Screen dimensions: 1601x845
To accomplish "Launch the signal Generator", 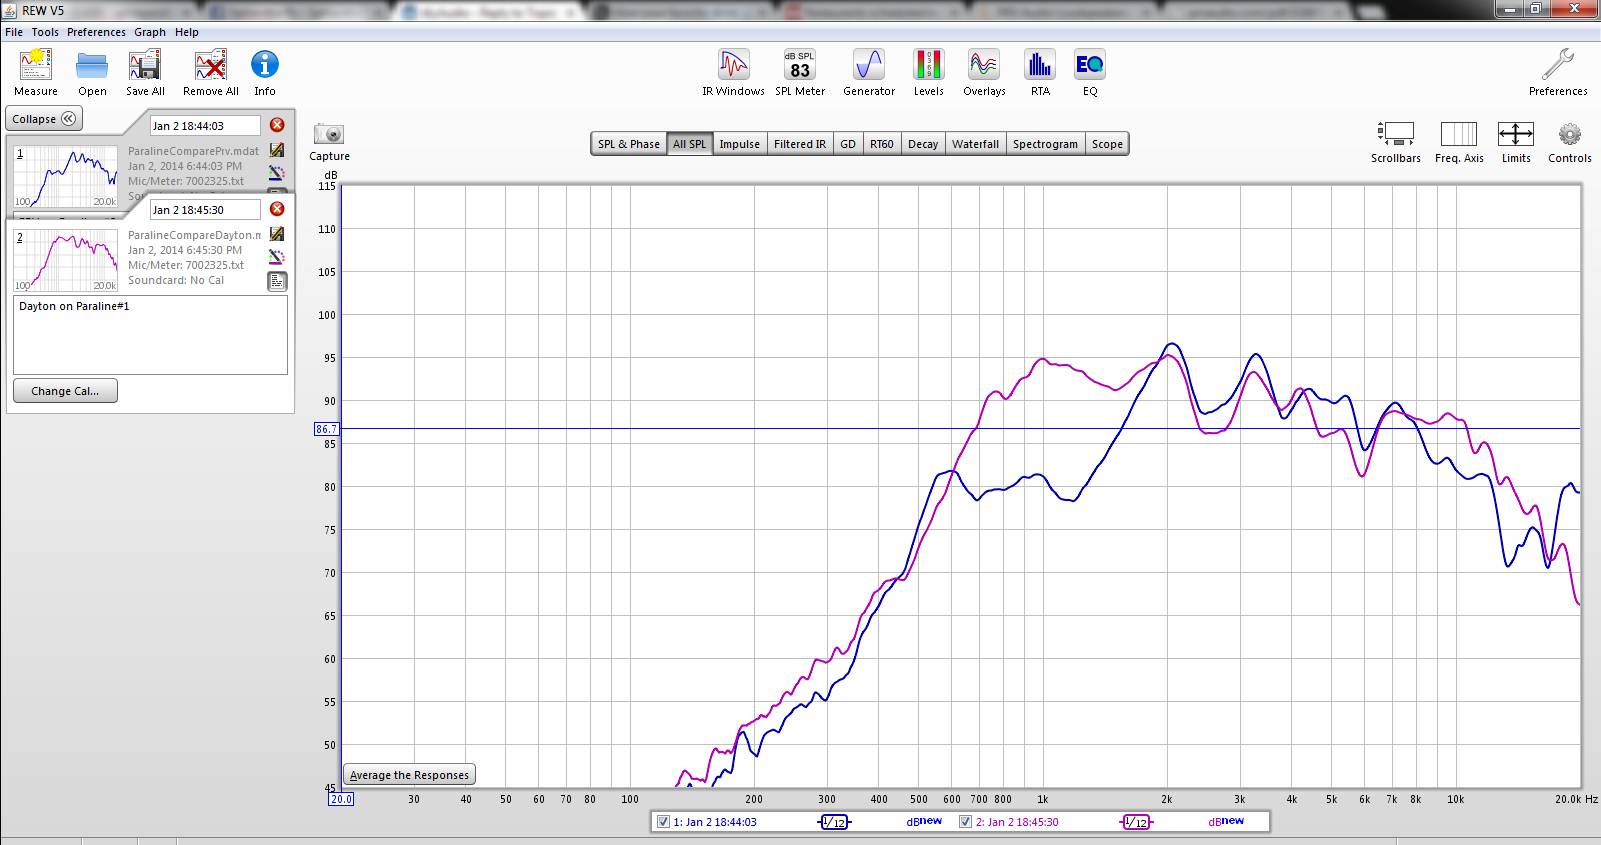I will coord(868,66).
